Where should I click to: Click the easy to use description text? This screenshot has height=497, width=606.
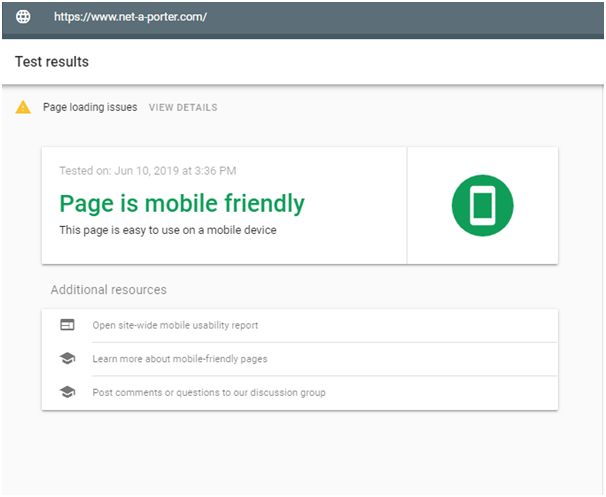coord(168,230)
